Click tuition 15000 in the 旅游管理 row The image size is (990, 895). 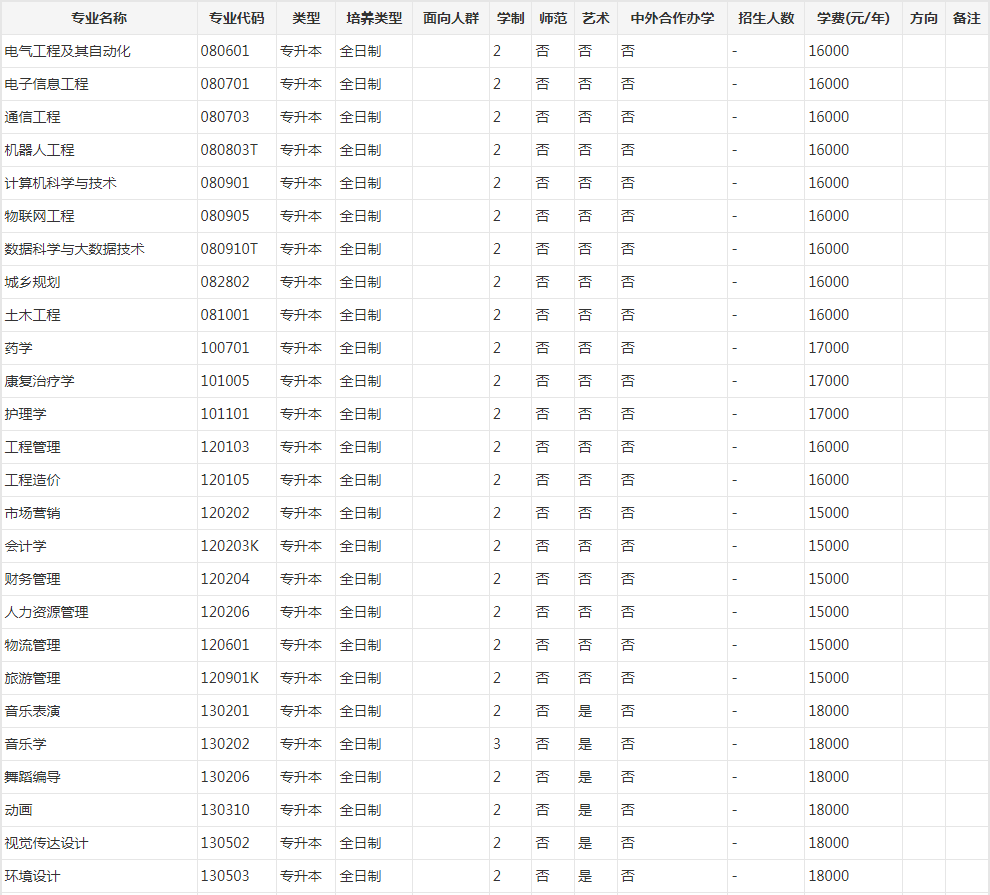coord(829,678)
